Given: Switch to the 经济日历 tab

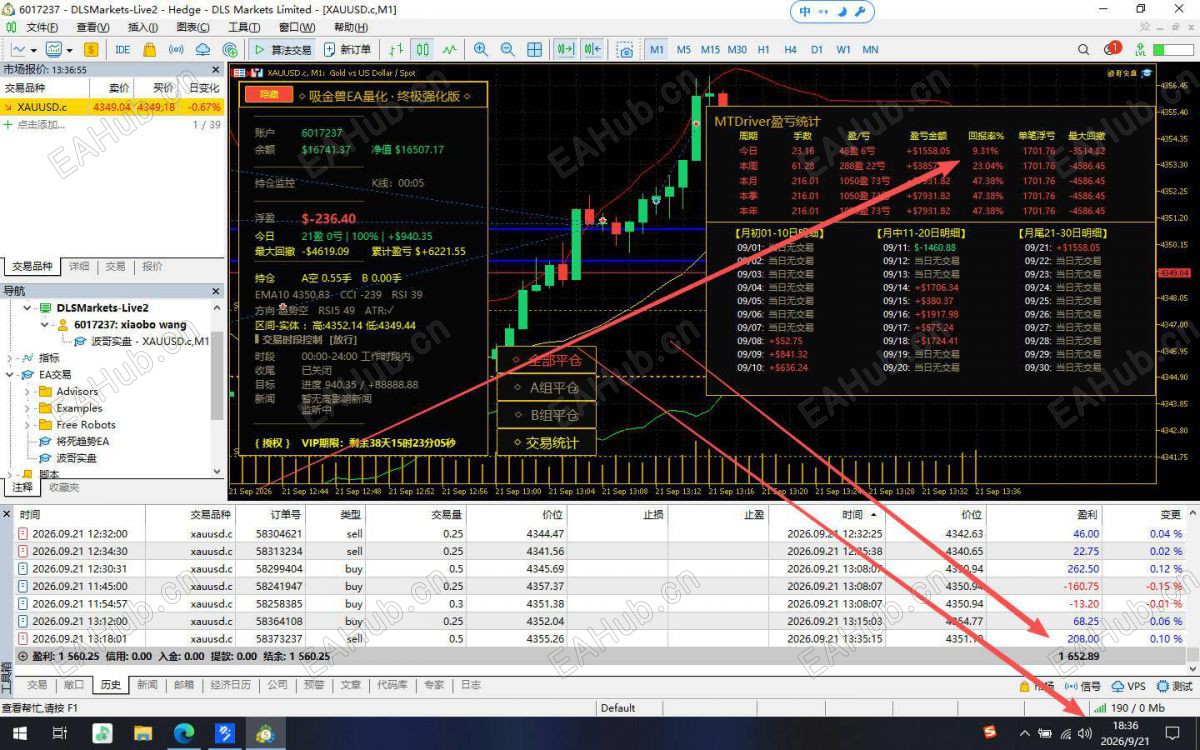Looking at the screenshot, I should [x=231, y=685].
